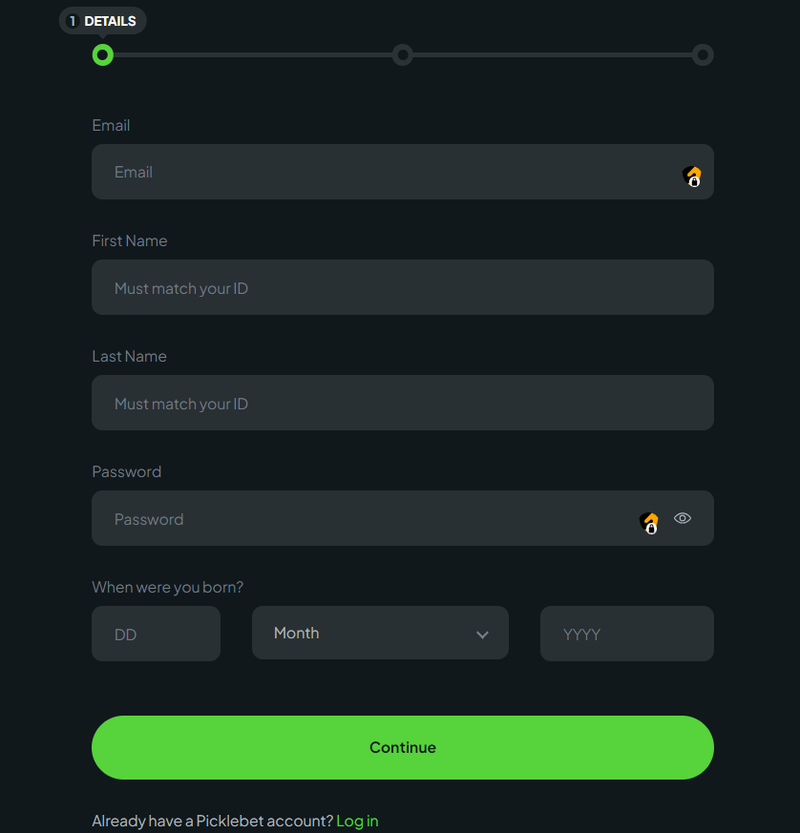Select the YYYY year field

627,634
